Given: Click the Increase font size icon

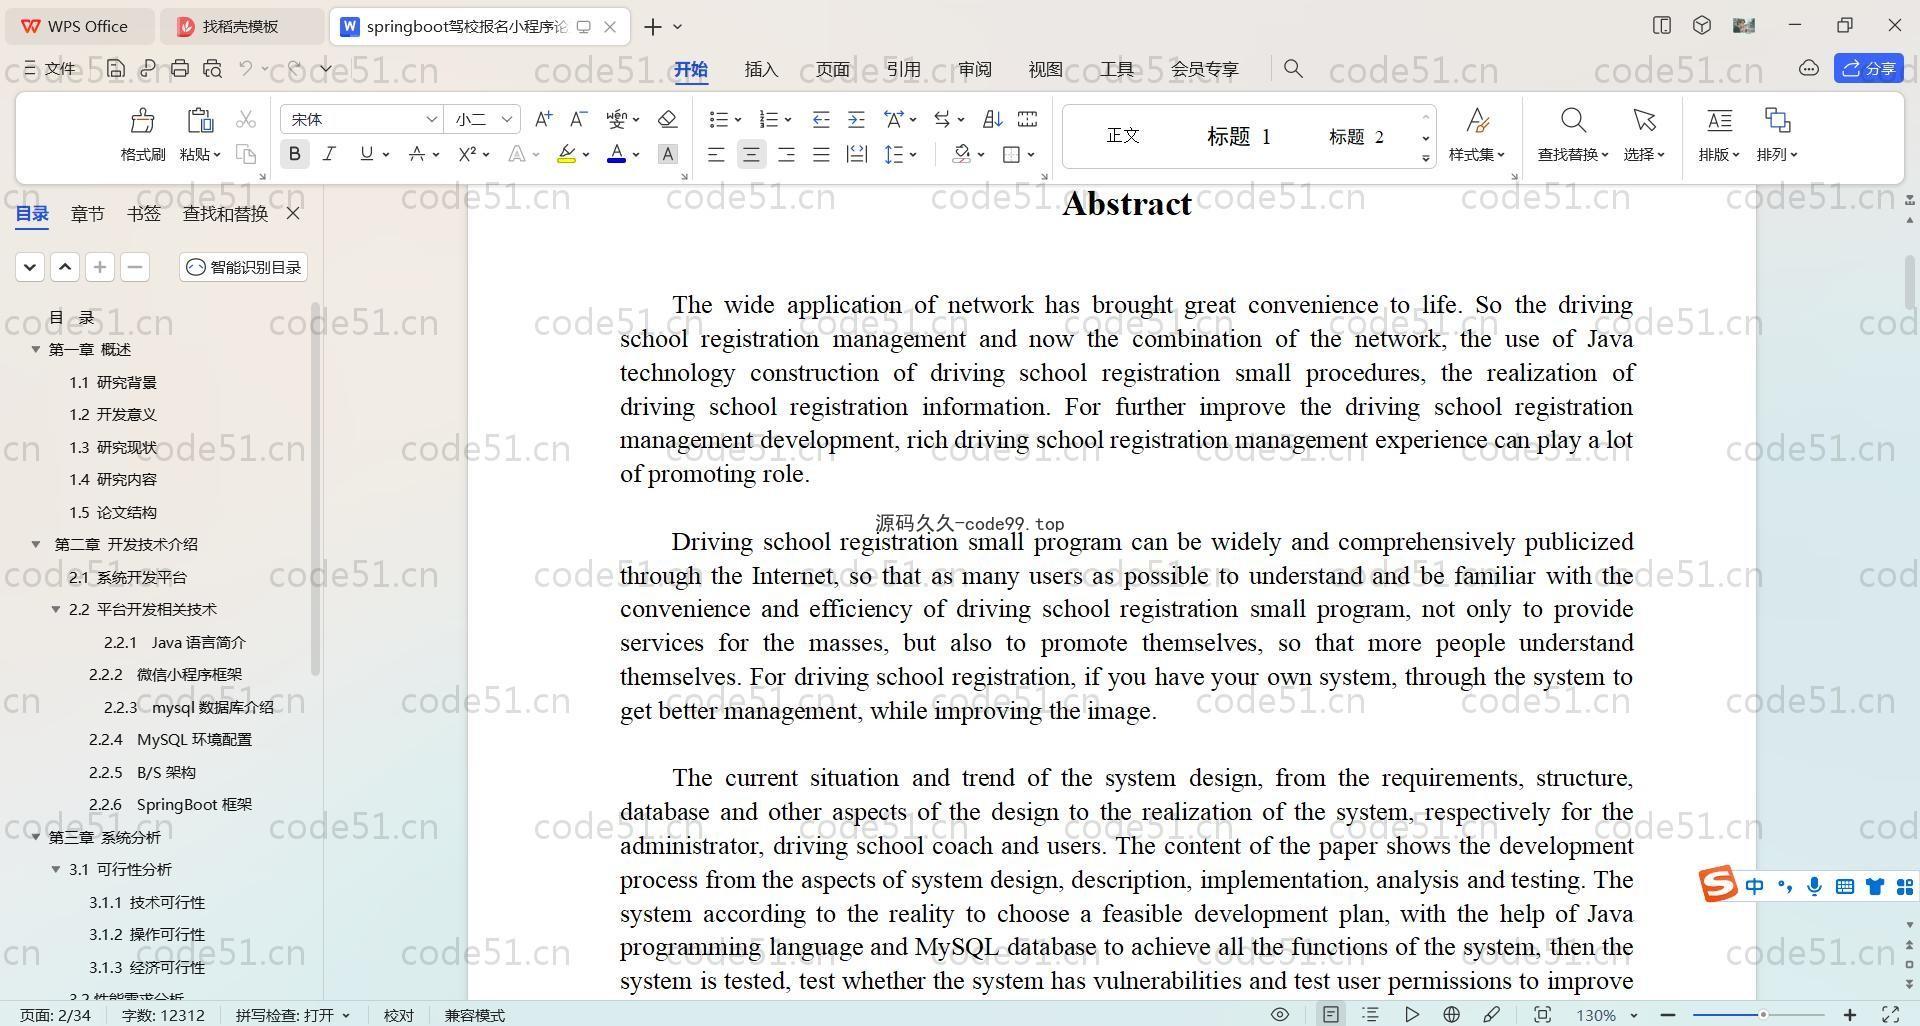Looking at the screenshot, I should click(x=543, y=119).
